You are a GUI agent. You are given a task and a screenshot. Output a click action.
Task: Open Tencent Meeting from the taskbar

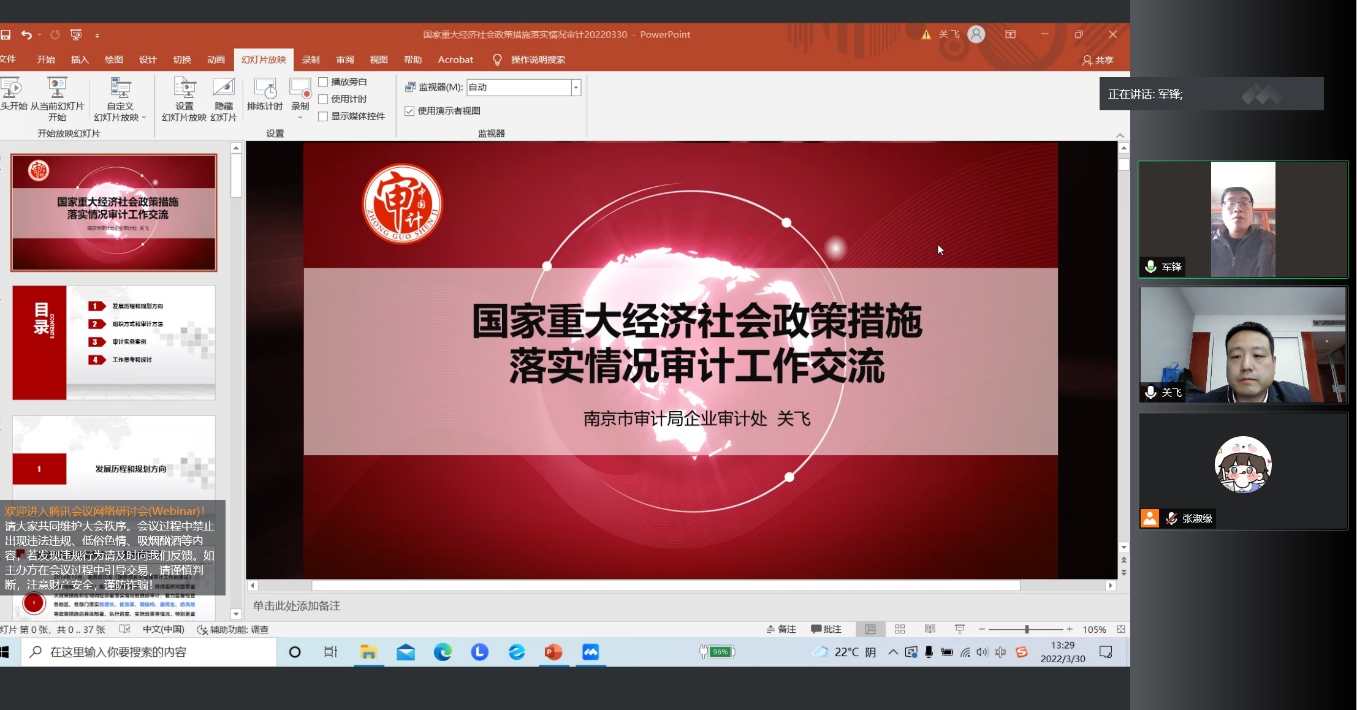(590, 652)
